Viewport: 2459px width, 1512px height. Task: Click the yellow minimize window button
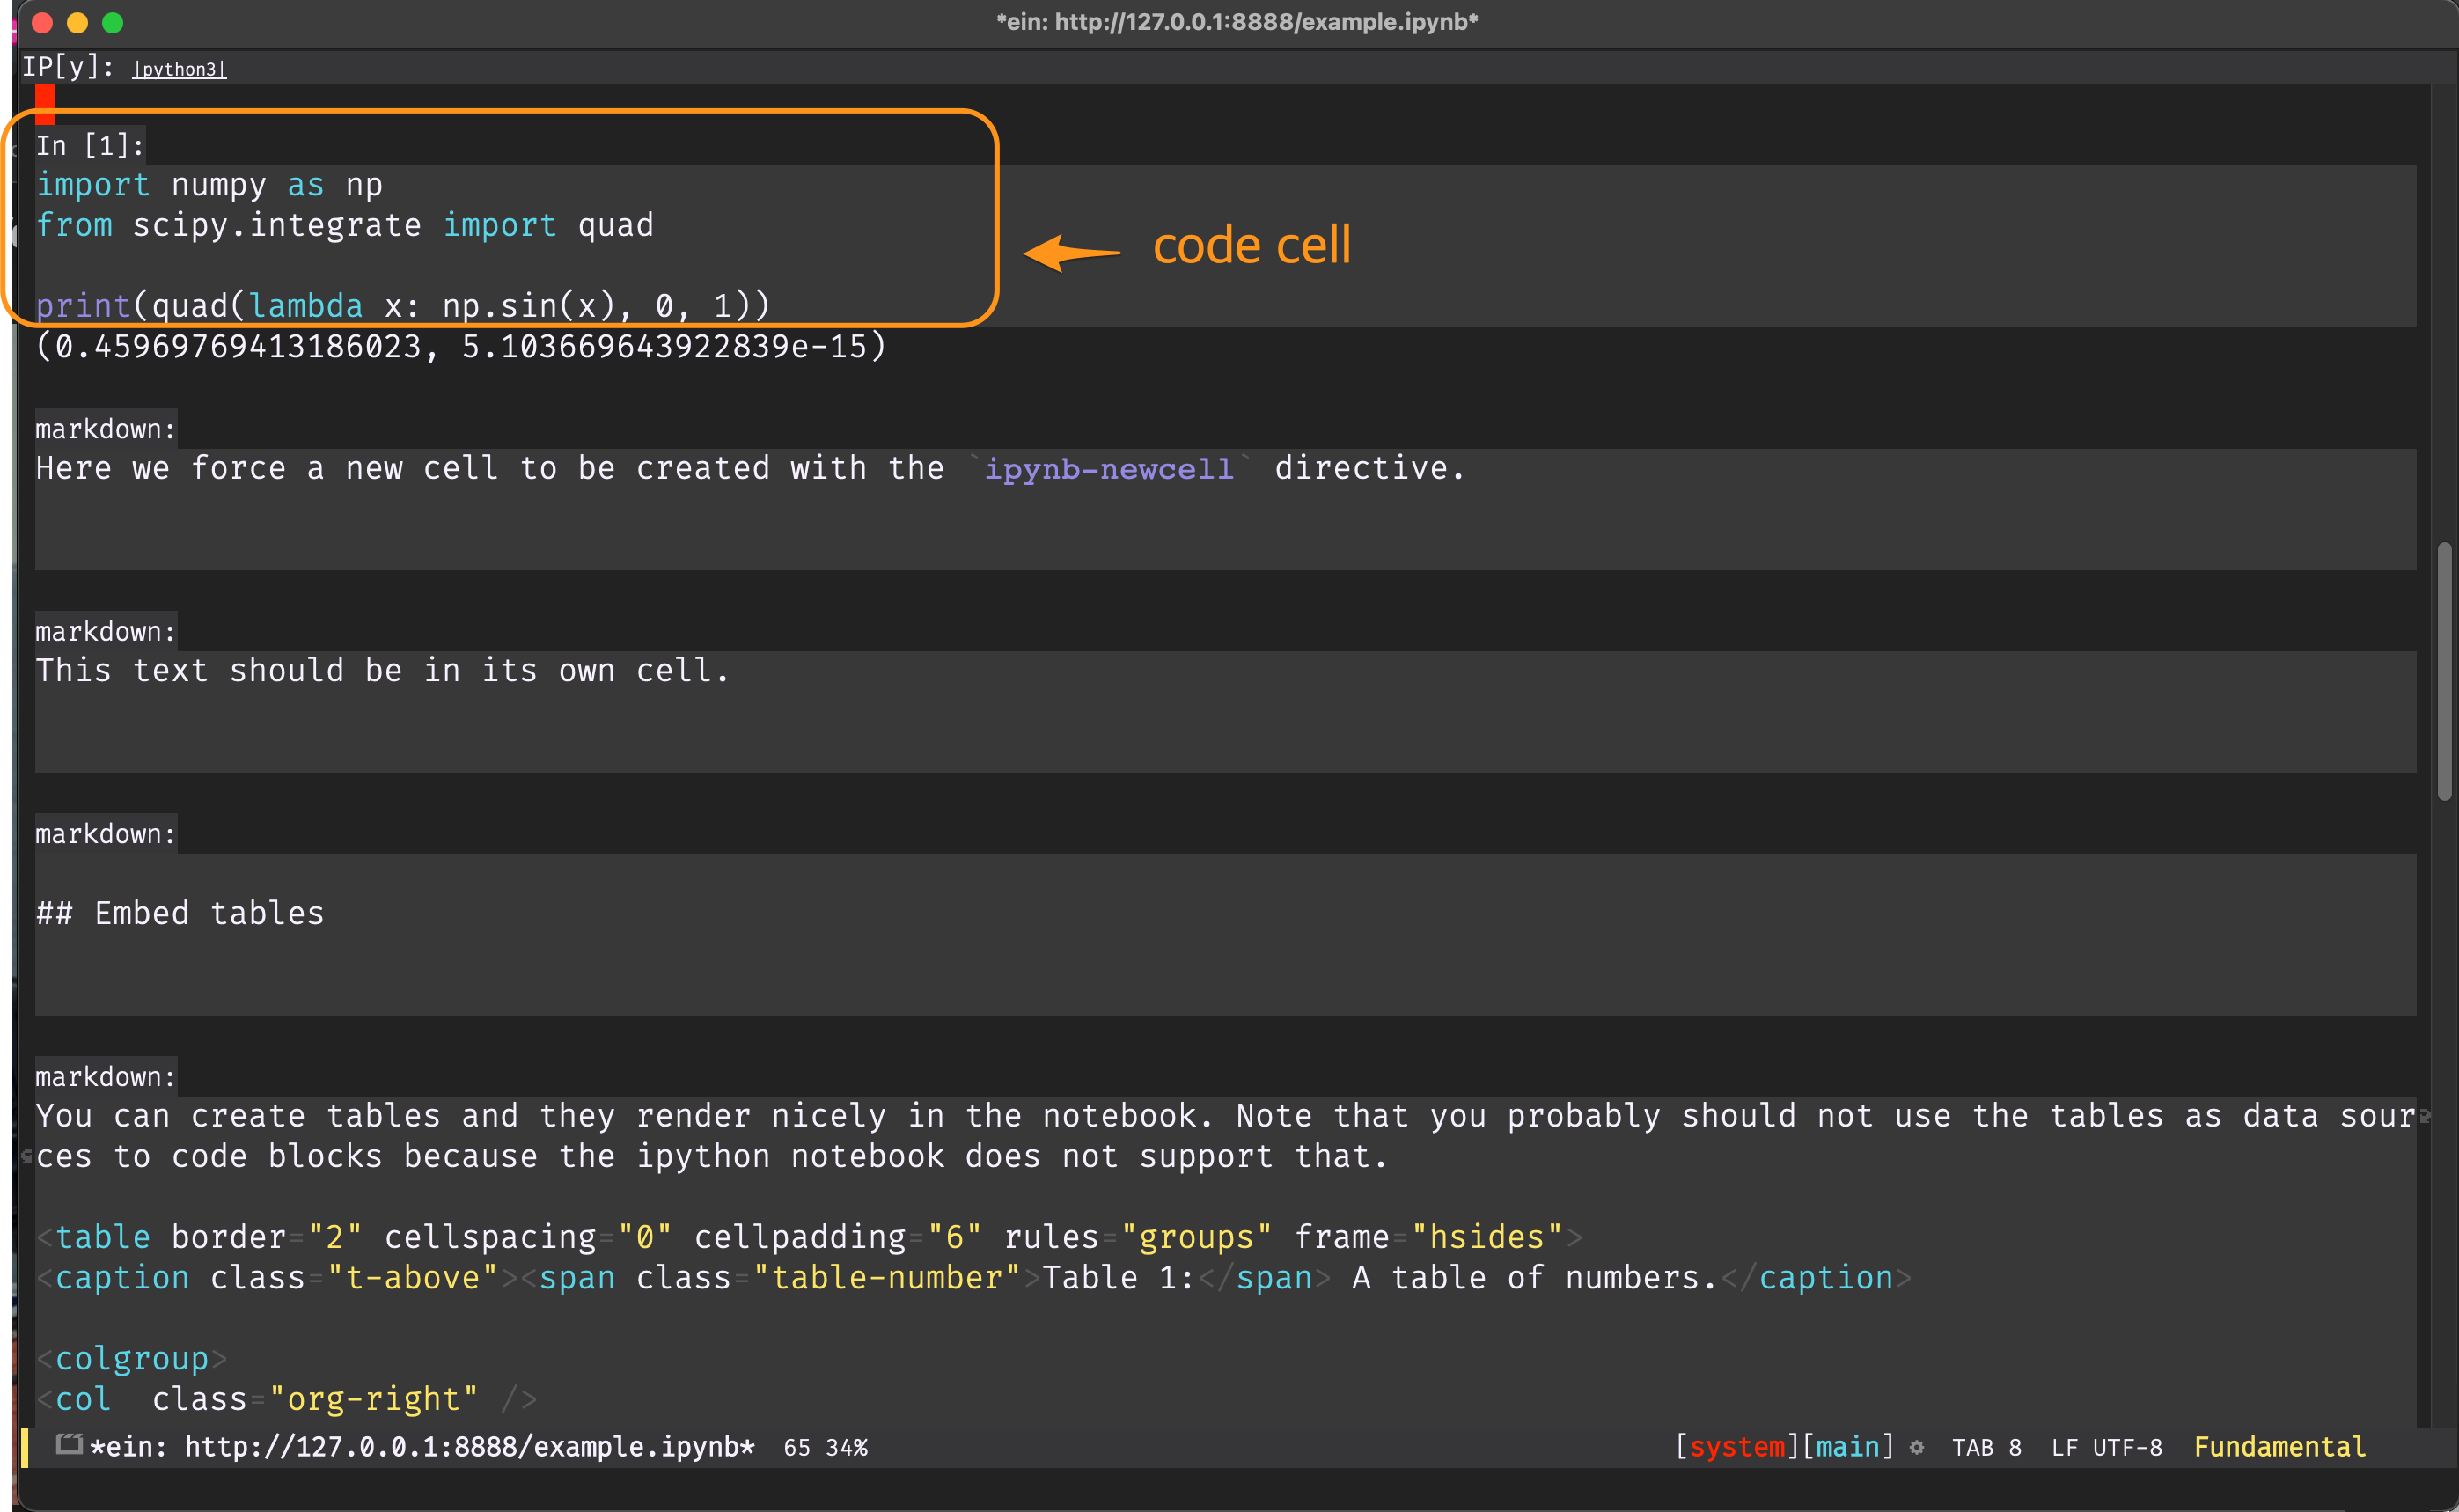click(77, 22)
